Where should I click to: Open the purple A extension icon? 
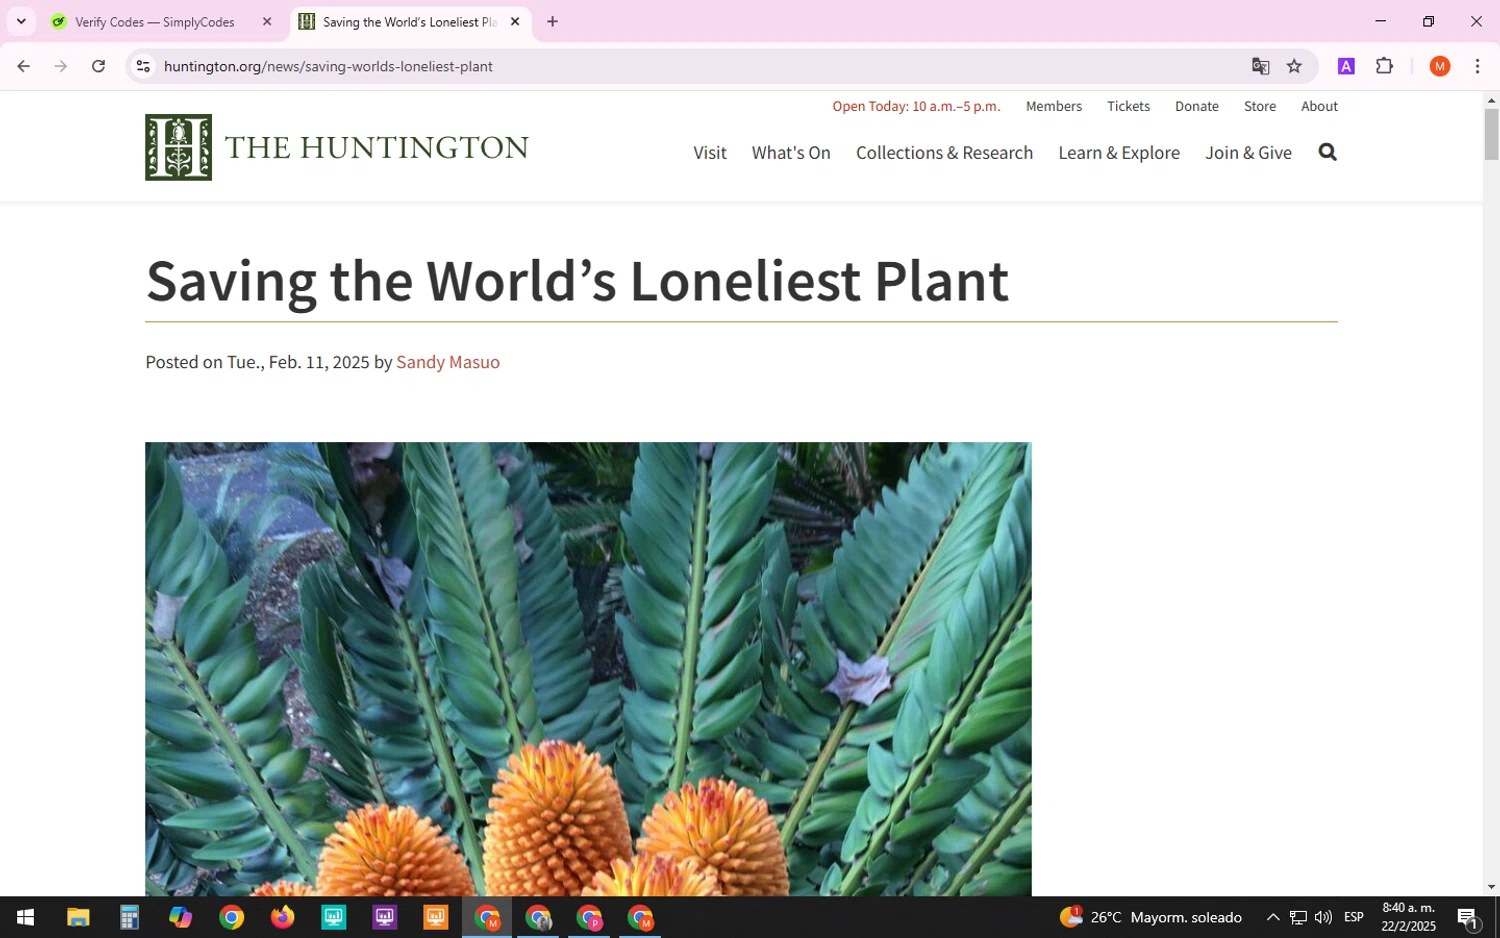coord(1346,66)
